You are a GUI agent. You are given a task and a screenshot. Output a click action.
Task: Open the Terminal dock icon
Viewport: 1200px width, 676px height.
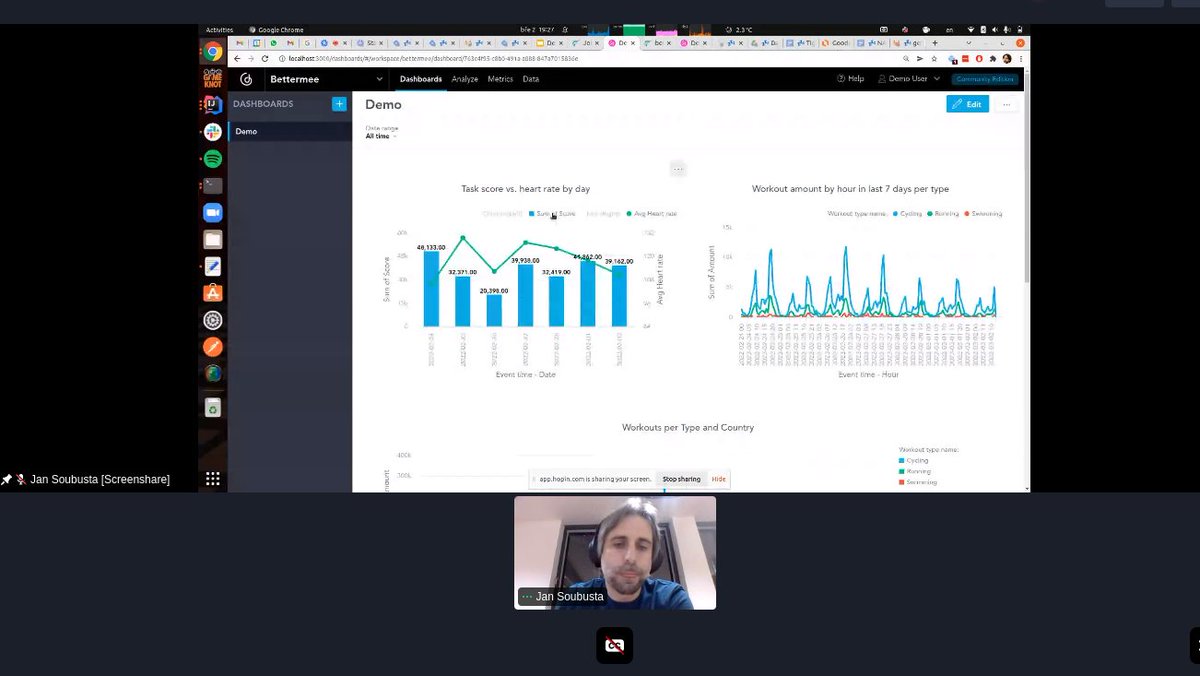[x=212, y=186]
